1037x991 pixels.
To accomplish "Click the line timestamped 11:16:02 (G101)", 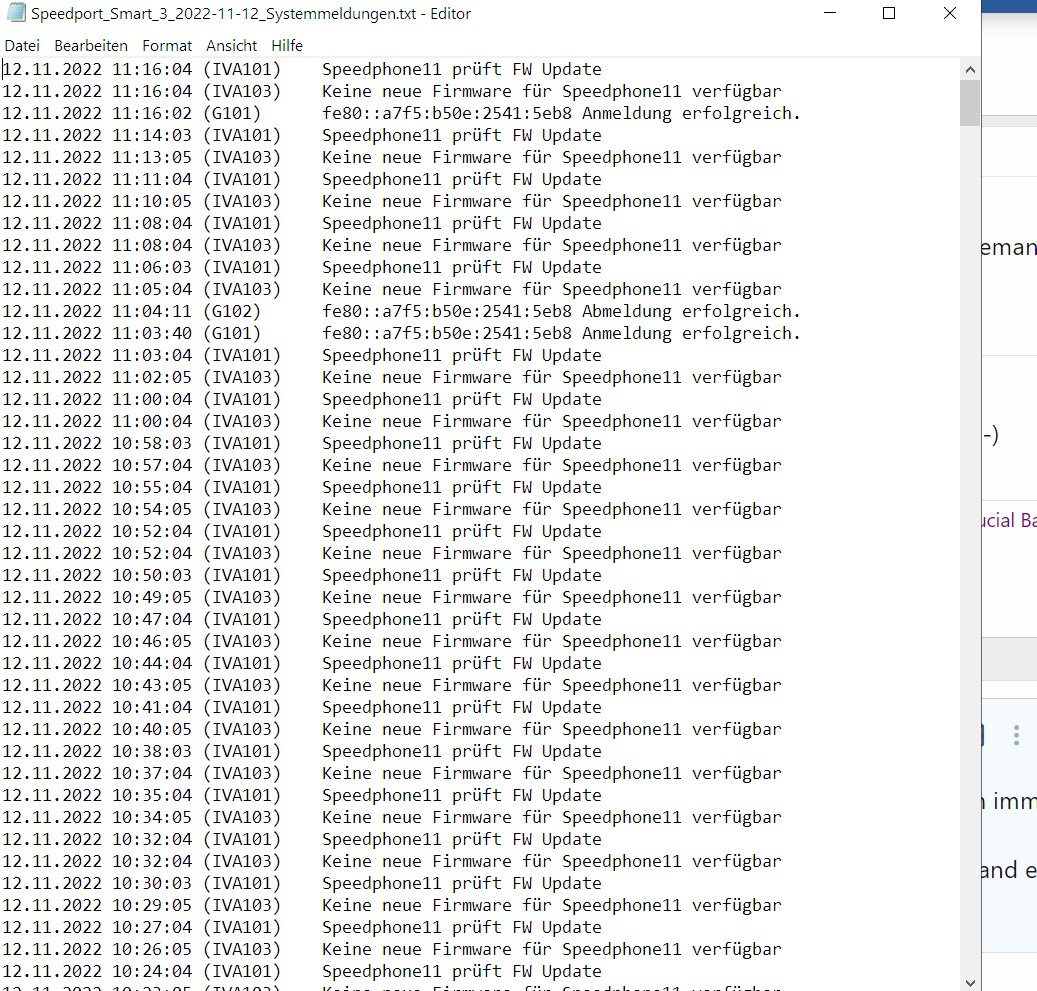I will pyautogui.click(x=401, y=113).
